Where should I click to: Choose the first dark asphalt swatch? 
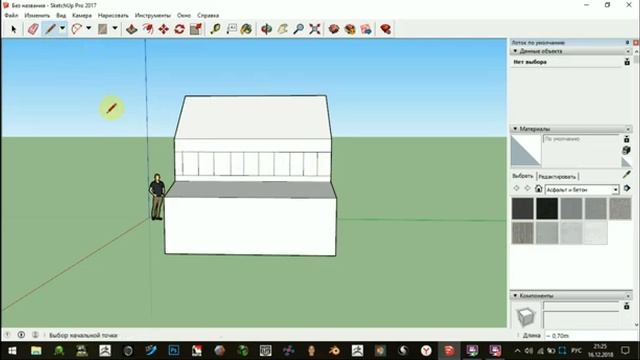coord(522,208)
